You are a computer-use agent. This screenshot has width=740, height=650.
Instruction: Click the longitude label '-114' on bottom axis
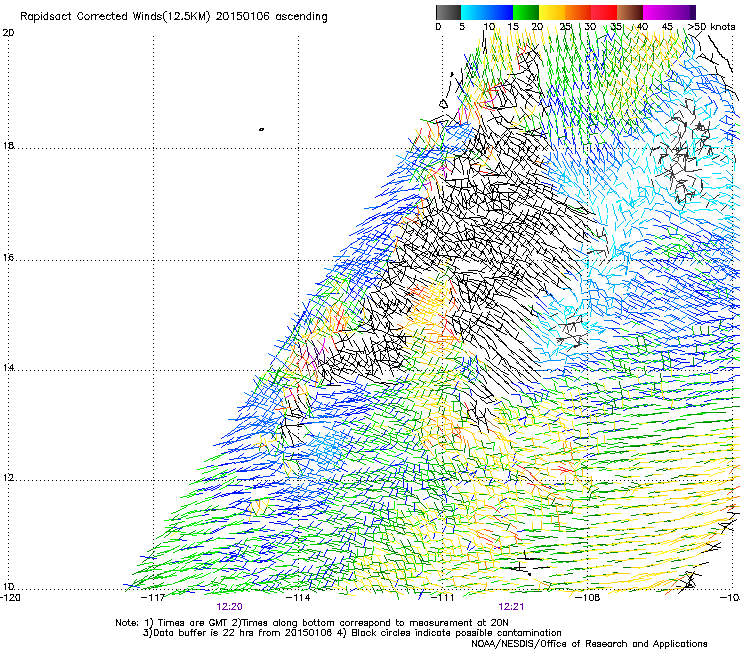click(x=298, y=597)
